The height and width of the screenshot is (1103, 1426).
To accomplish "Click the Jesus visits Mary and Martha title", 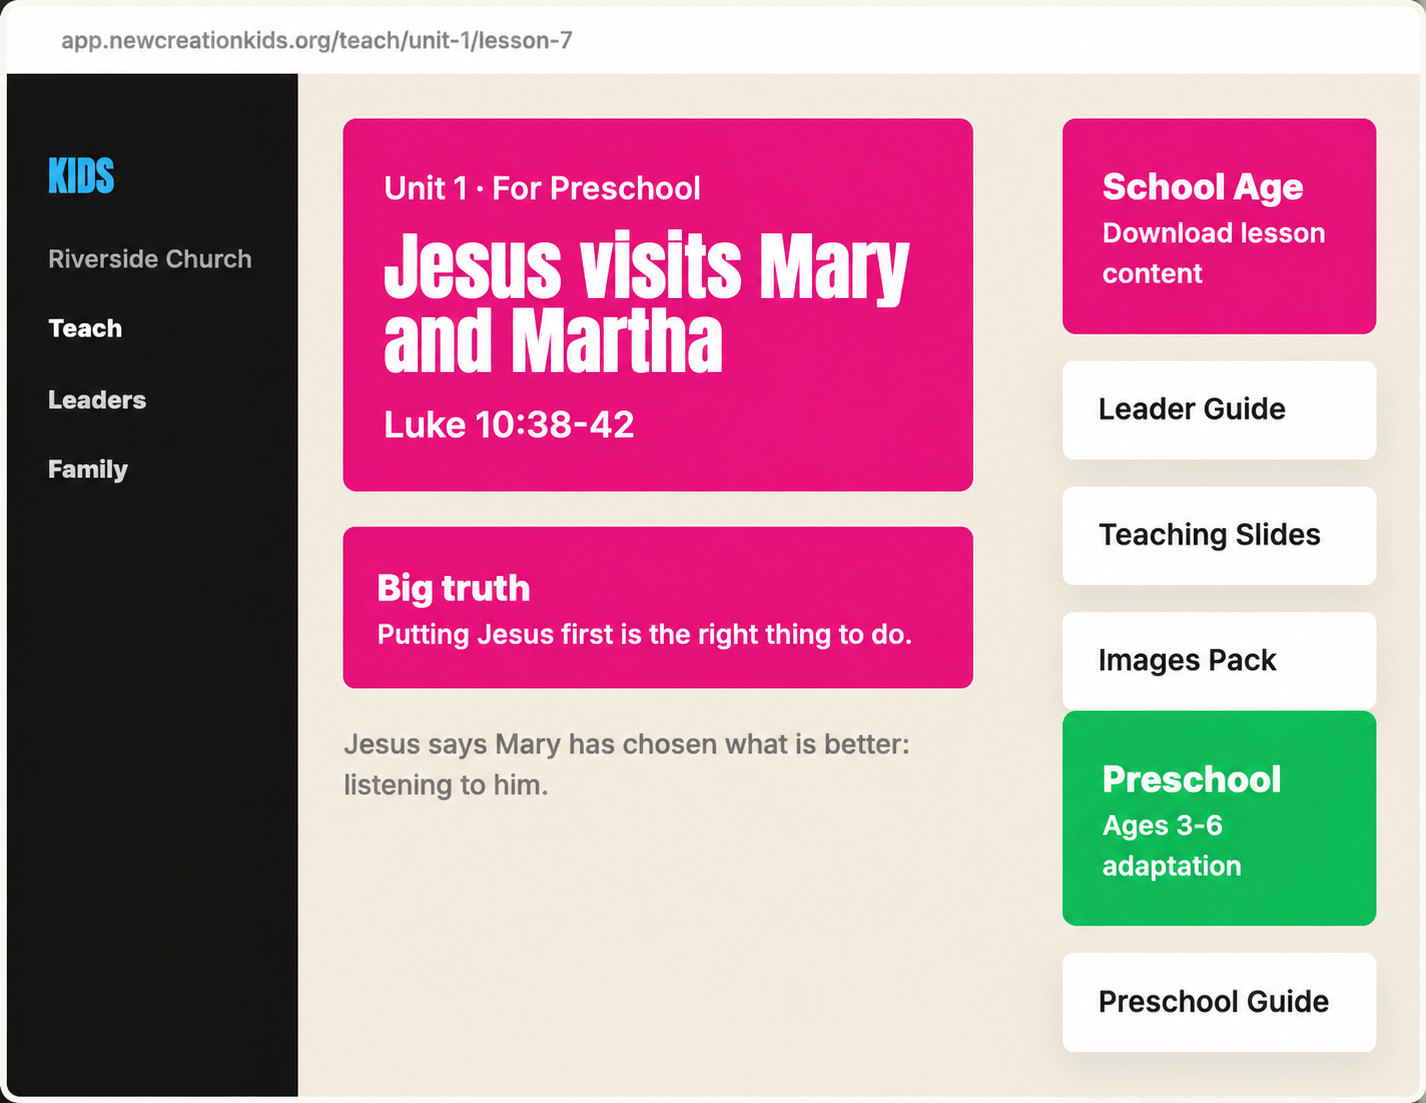I will [646, 304].
